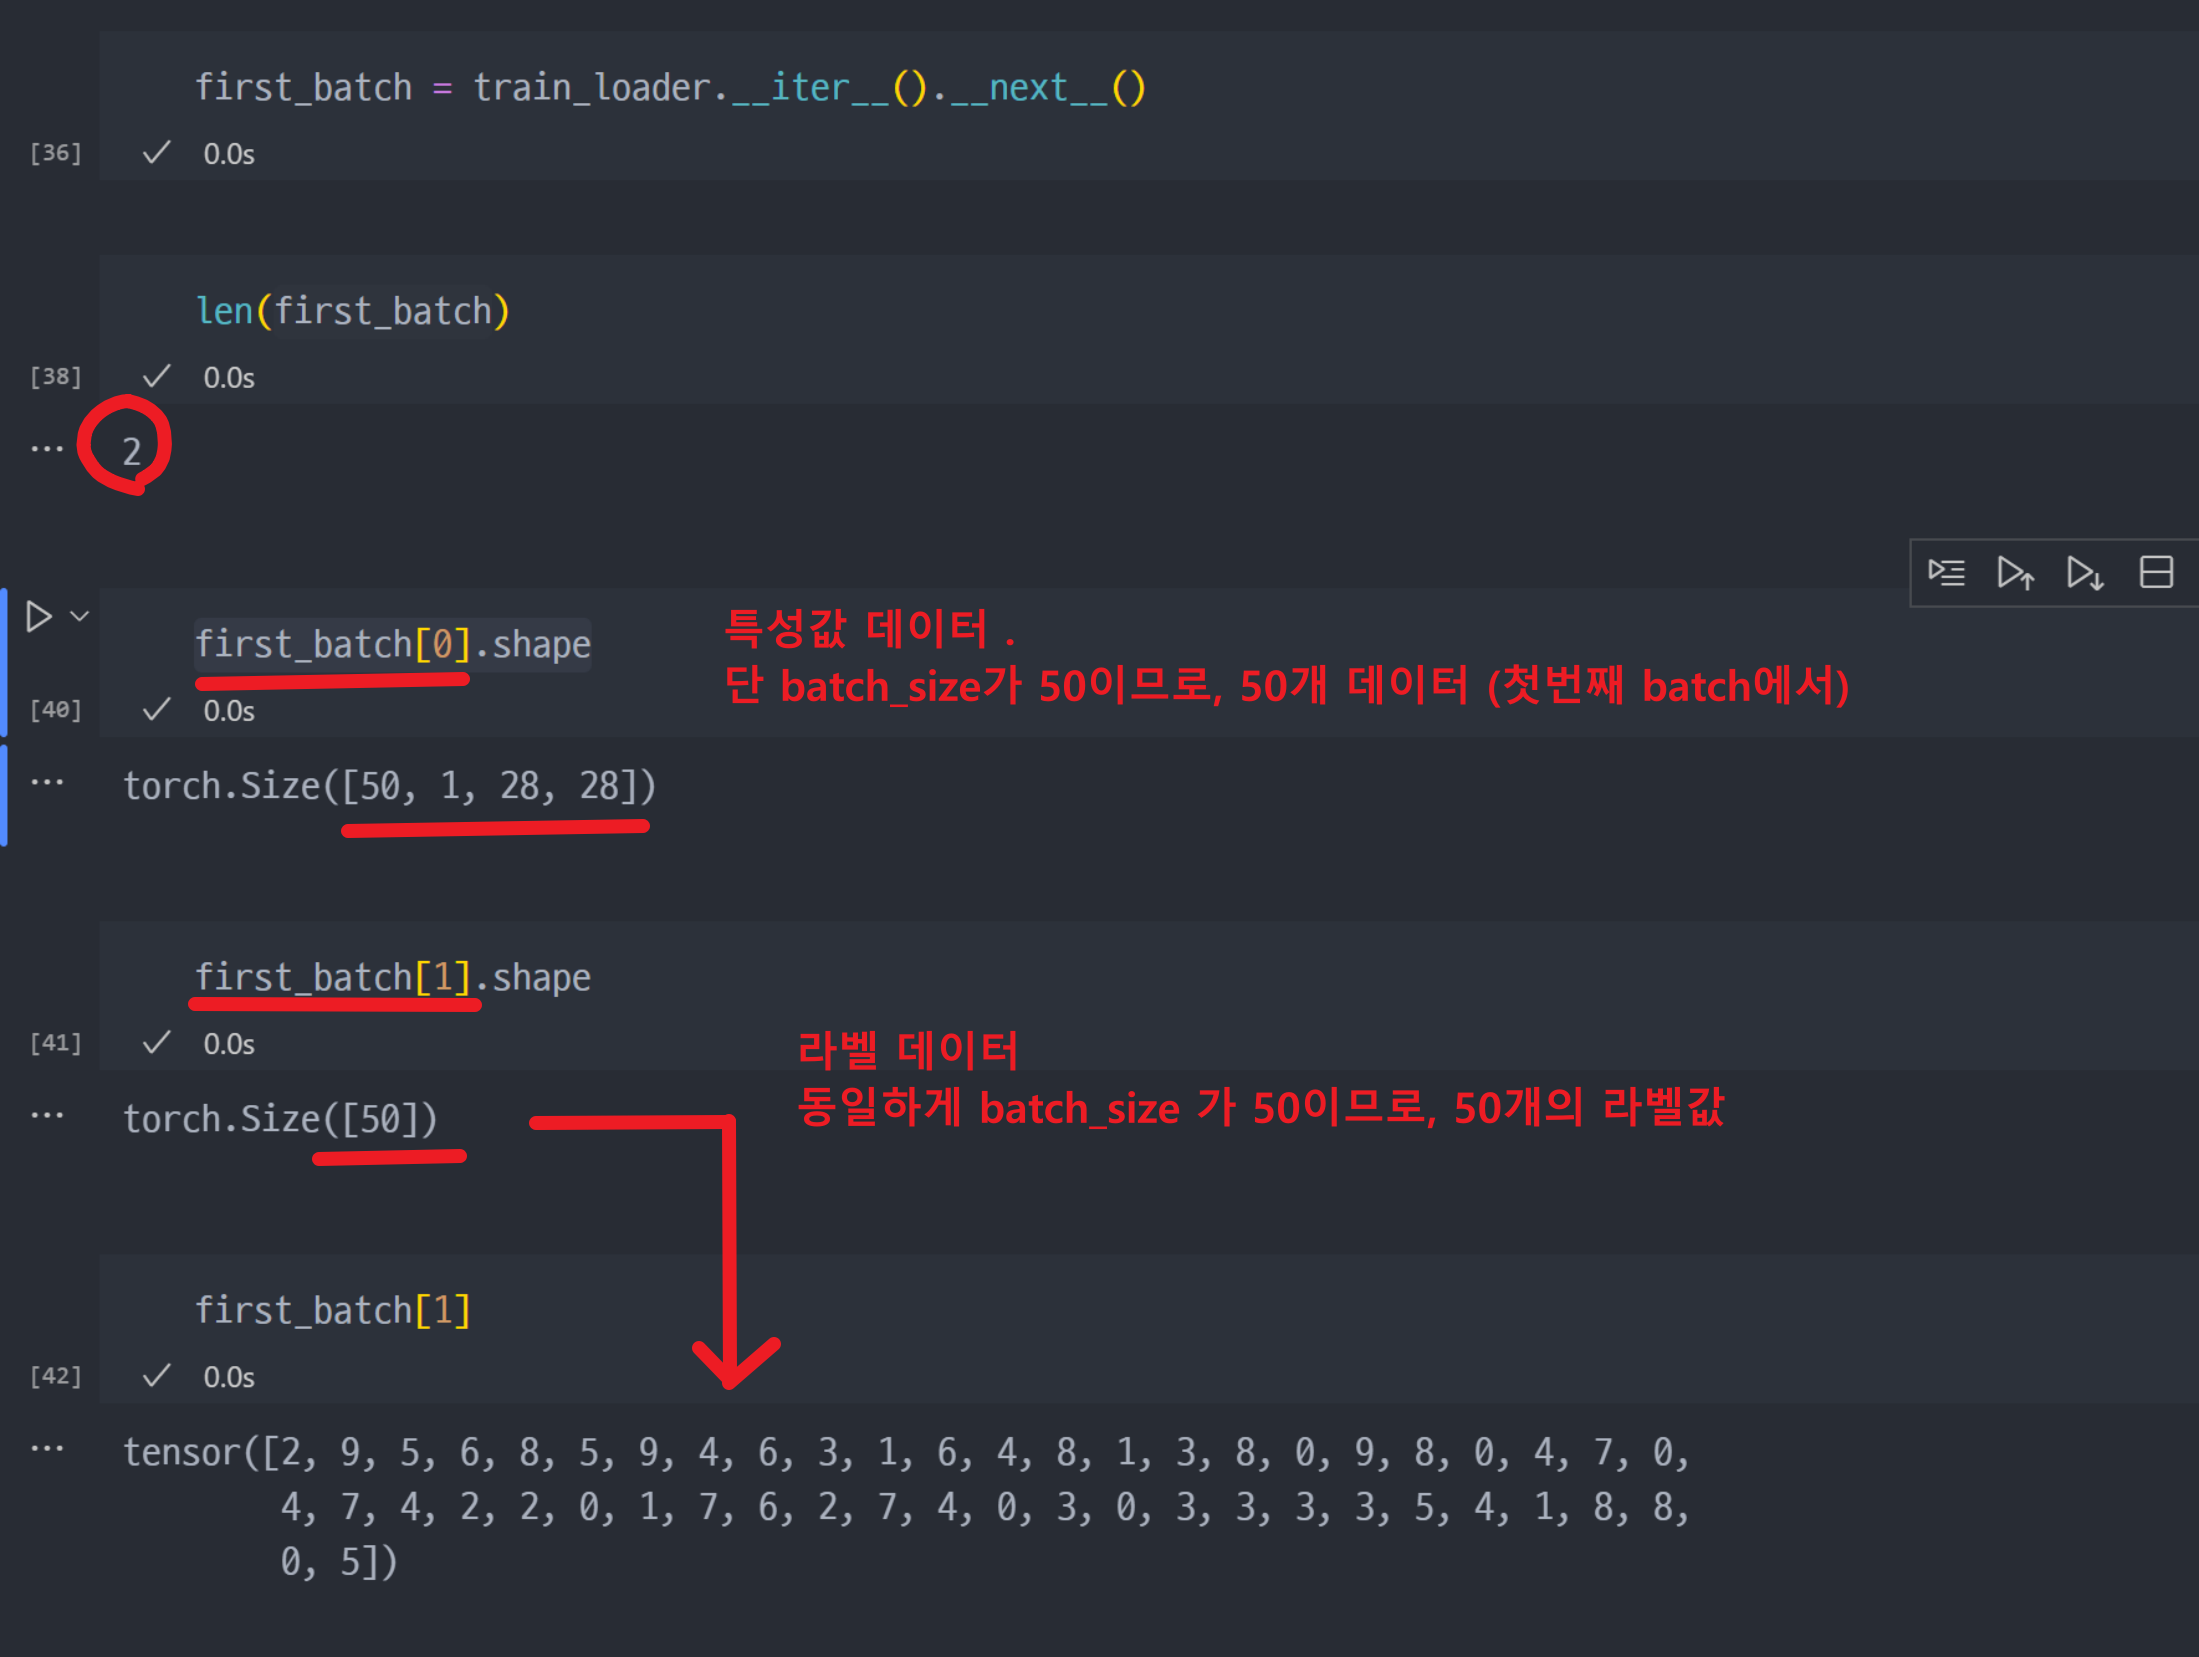
Task: Open output menu for torch.Size([50, 1, 28, 28])
Action: 47,783
